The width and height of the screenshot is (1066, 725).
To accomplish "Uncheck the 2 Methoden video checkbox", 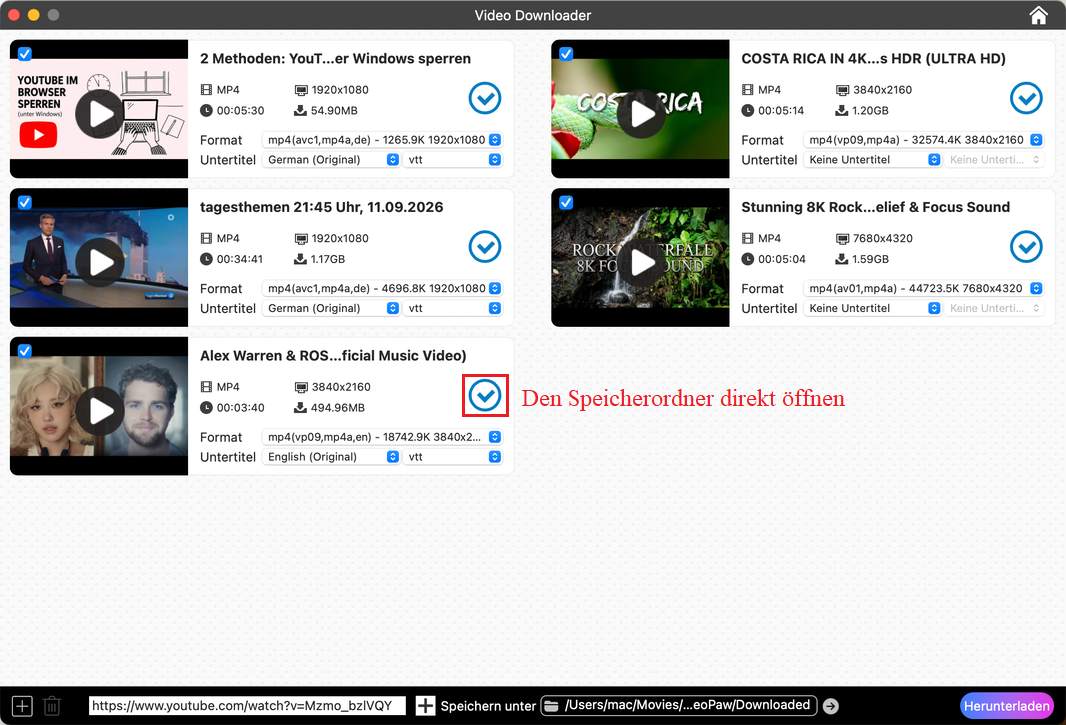I will [24, 53].
